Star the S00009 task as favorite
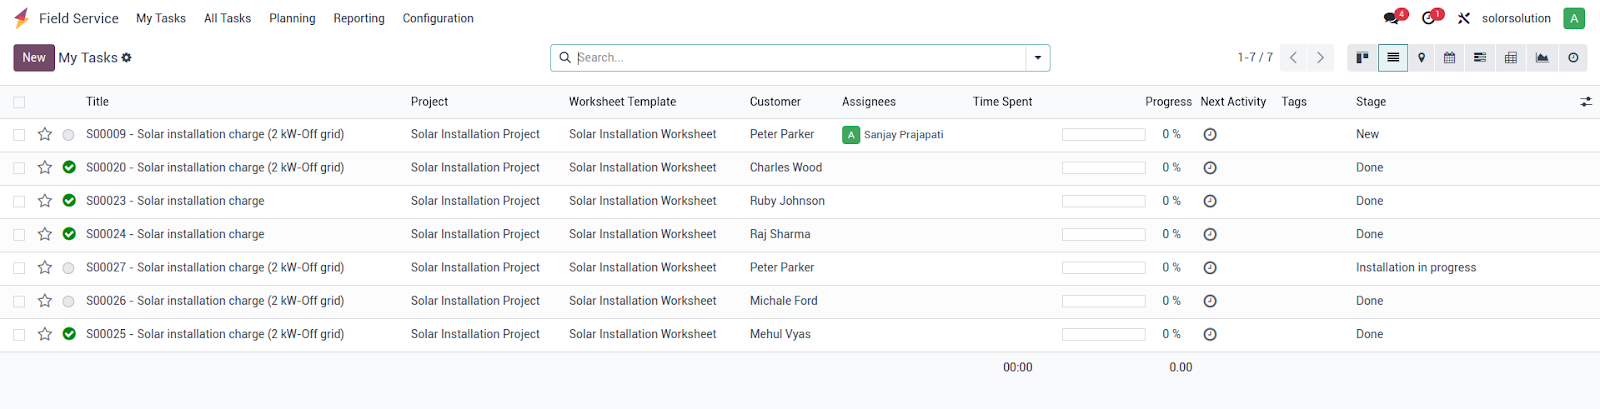The height and width of the screenshot is (409, 1600). tap(45, 134)
